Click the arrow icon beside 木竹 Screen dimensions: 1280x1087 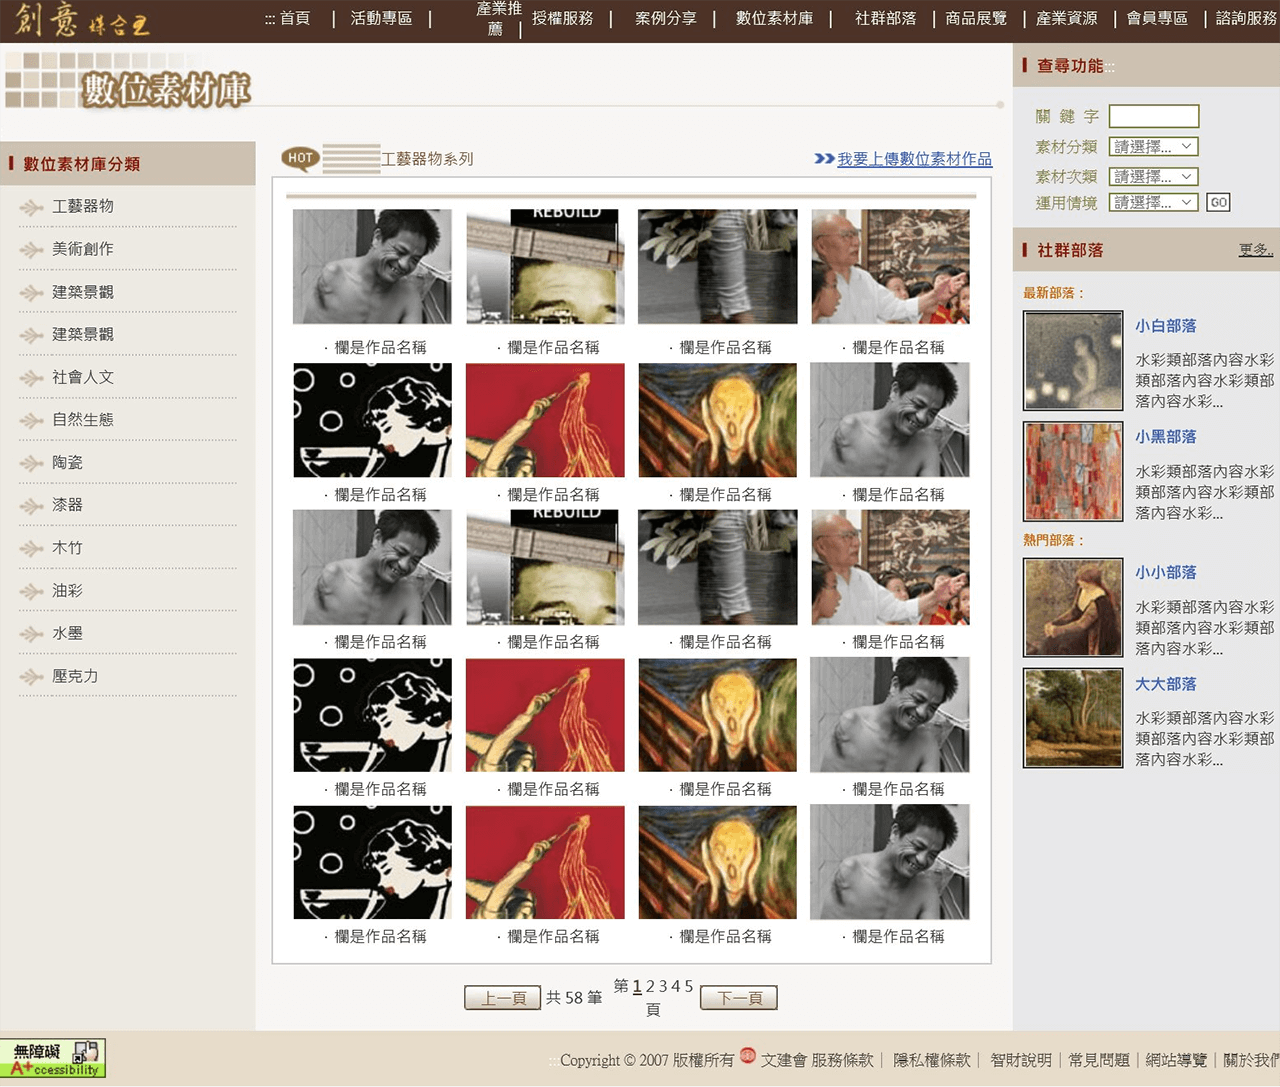click(x=32, y=549)
